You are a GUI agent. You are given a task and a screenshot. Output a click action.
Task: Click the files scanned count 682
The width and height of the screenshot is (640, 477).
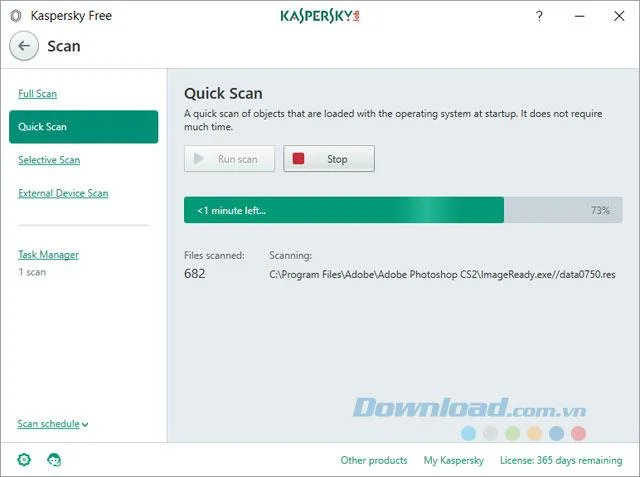(x=195, y=273)
